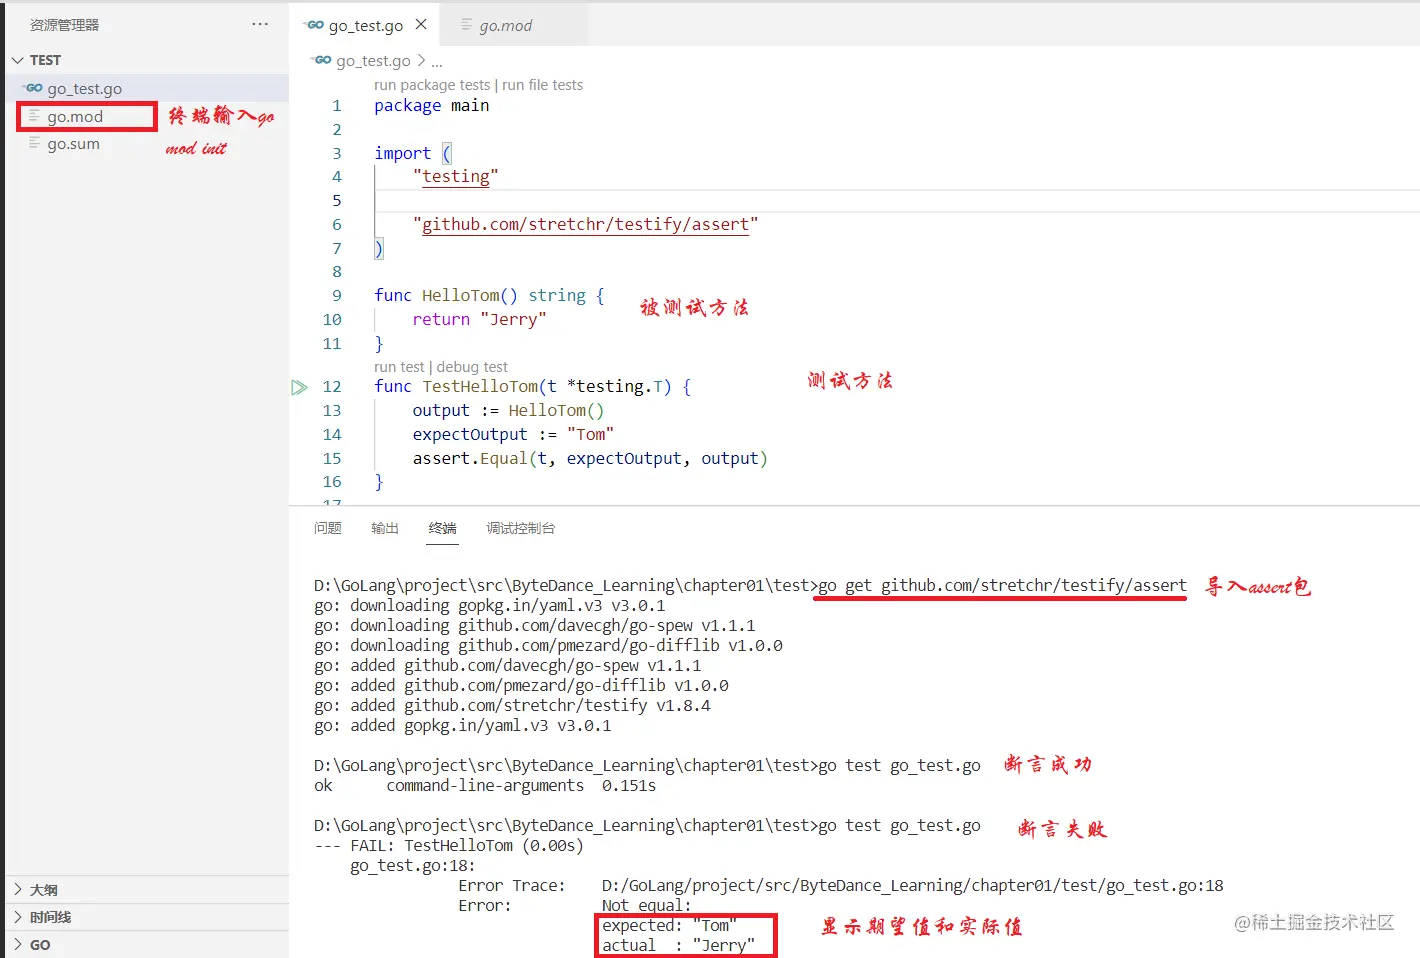This screenshot has width=1420, height=958.
Task: Click the 'package main' line
Action: tap(432, 106)
